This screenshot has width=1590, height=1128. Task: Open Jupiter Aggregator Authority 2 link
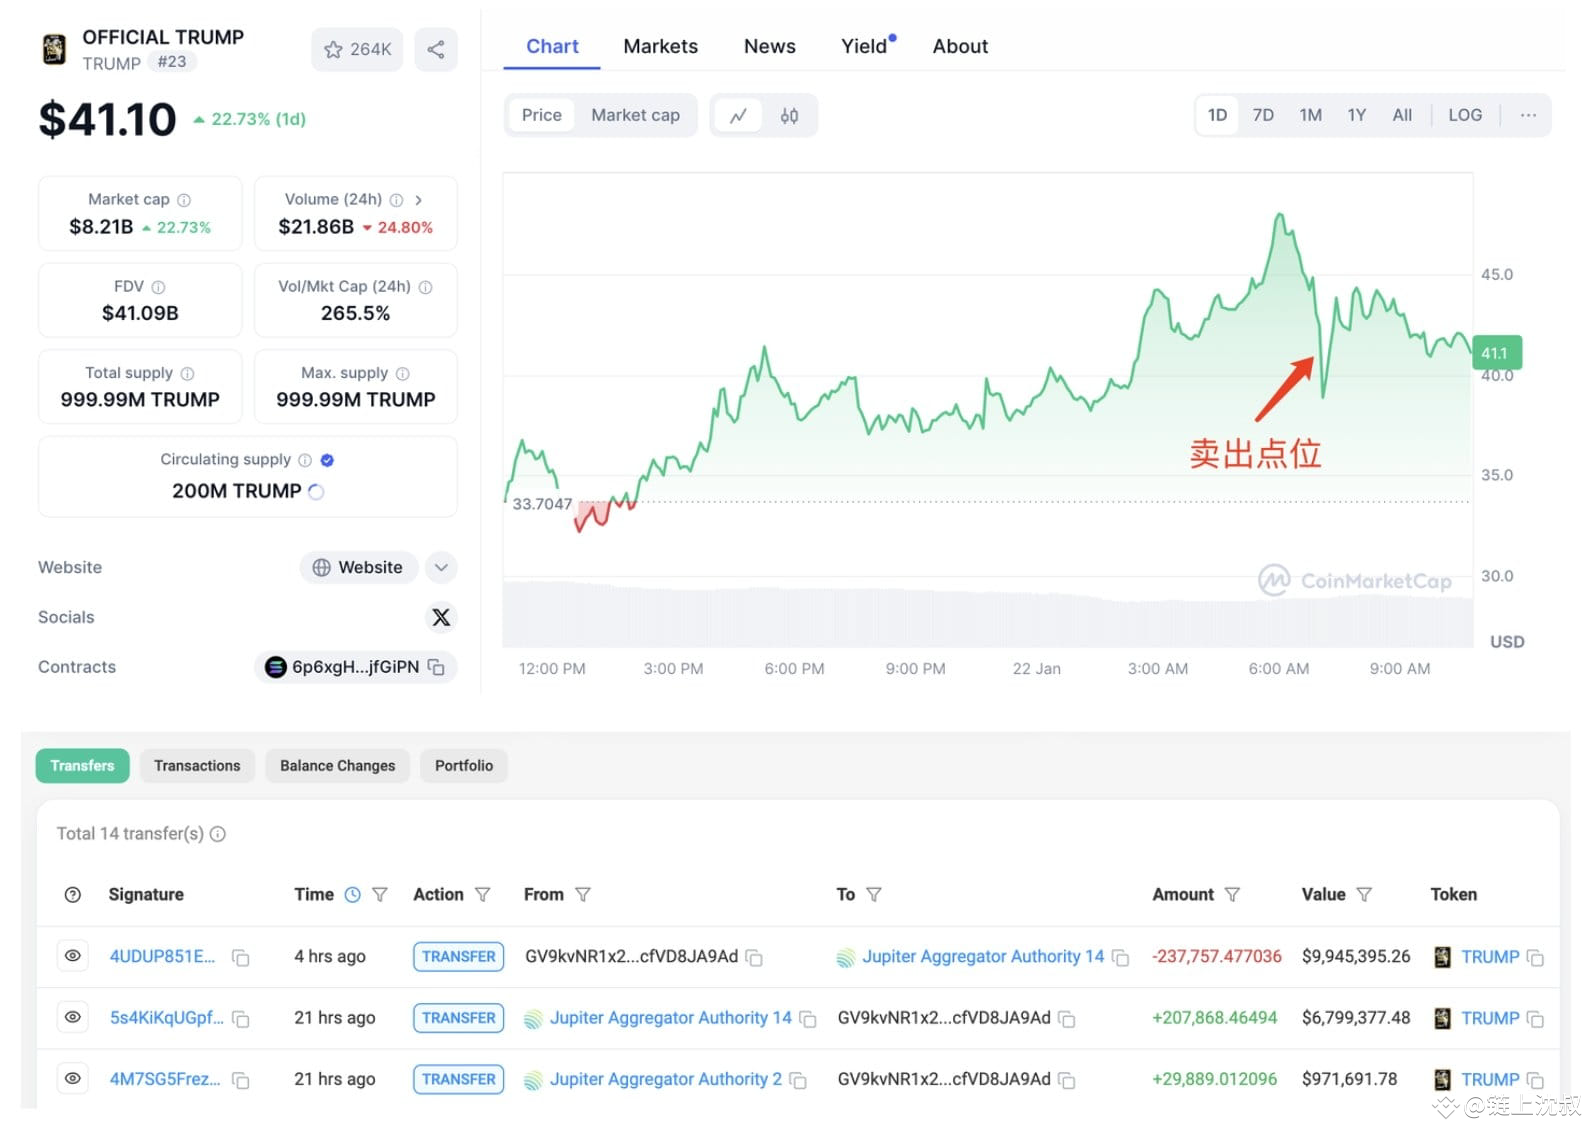click(x=665, y=1079)
